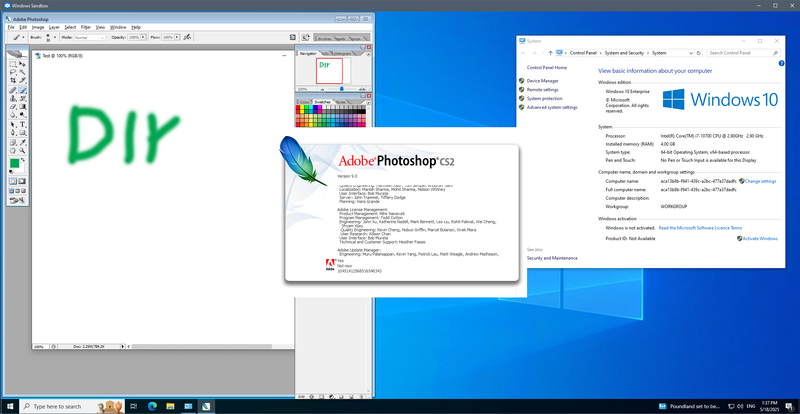
Task: Pick the pure red swatch in Swatches
Action: click(x=298, y=108)
